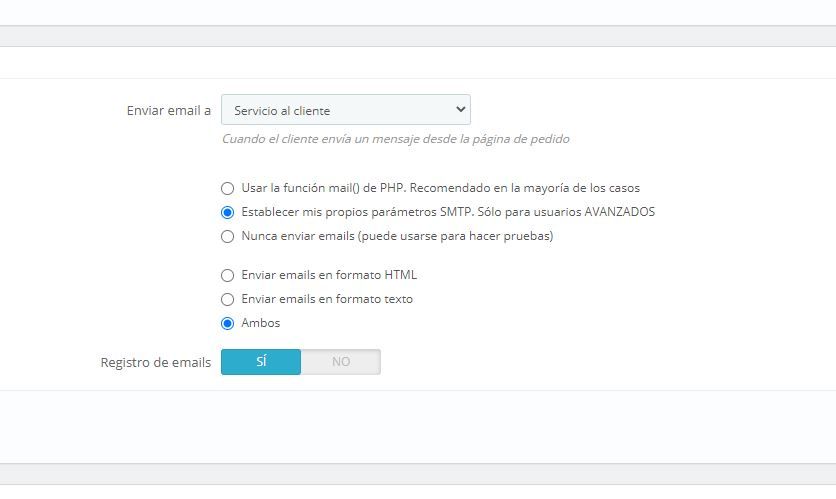The height and width of the screenshot is (499, 836).
Task: Click the italic help text under the dropdown
Action: click(396, 139)
